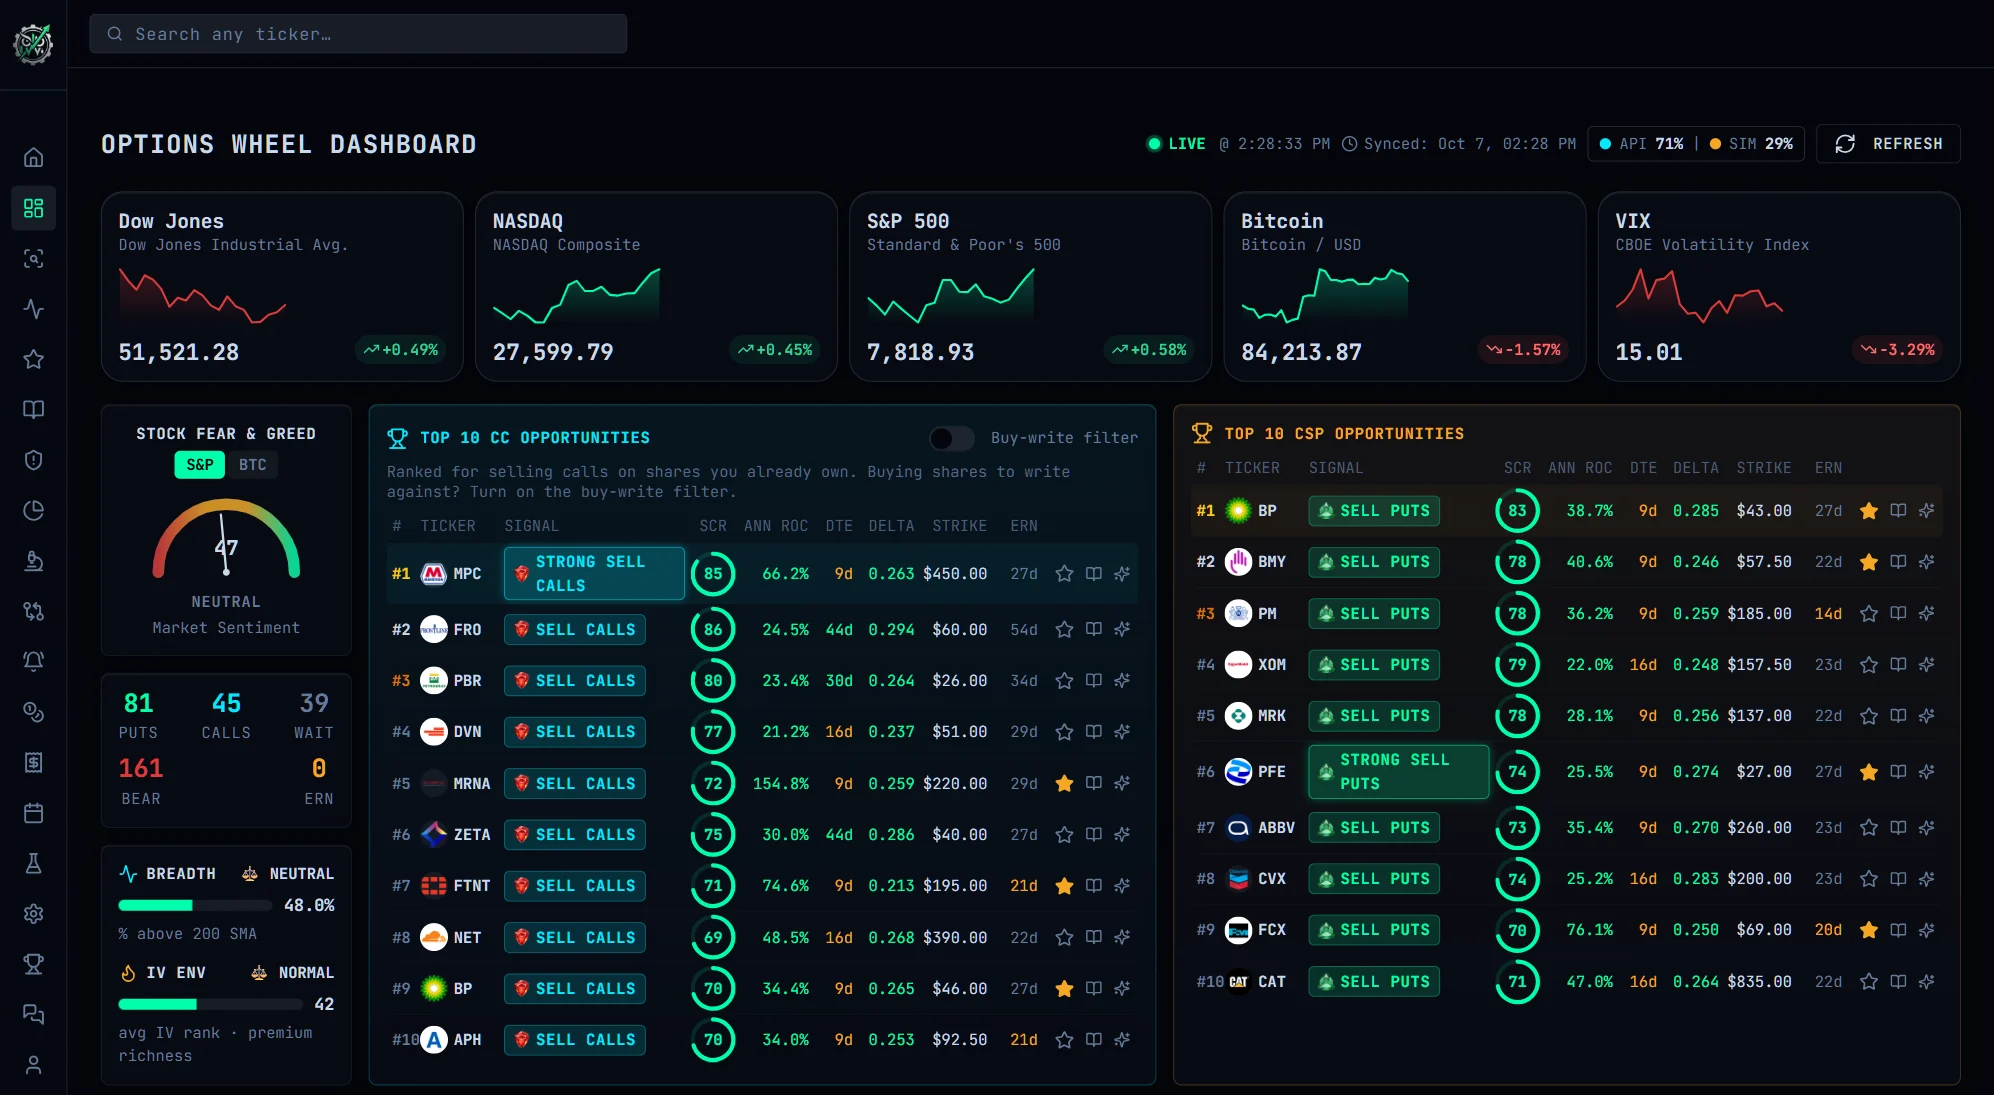Open the shield sidebar icon

tap(33, 460)
